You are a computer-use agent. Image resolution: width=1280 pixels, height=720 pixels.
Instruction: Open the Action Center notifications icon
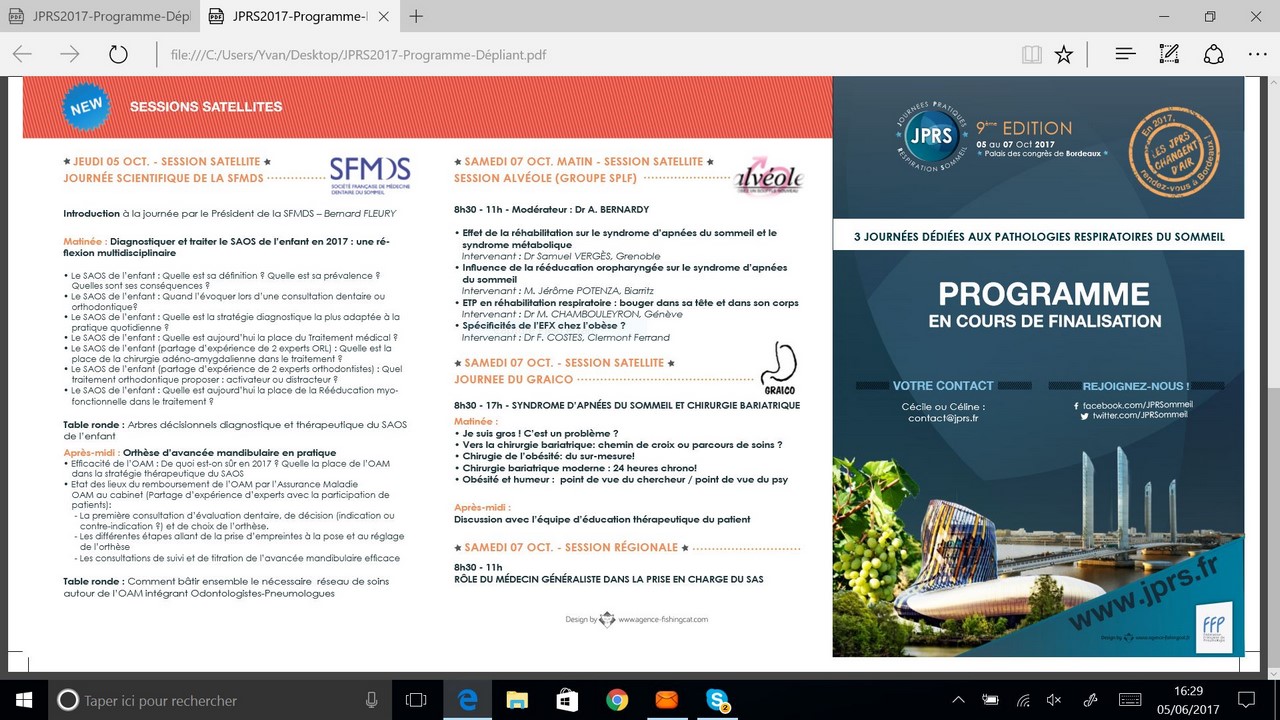pyautogui.click(x=1246, y=700)
